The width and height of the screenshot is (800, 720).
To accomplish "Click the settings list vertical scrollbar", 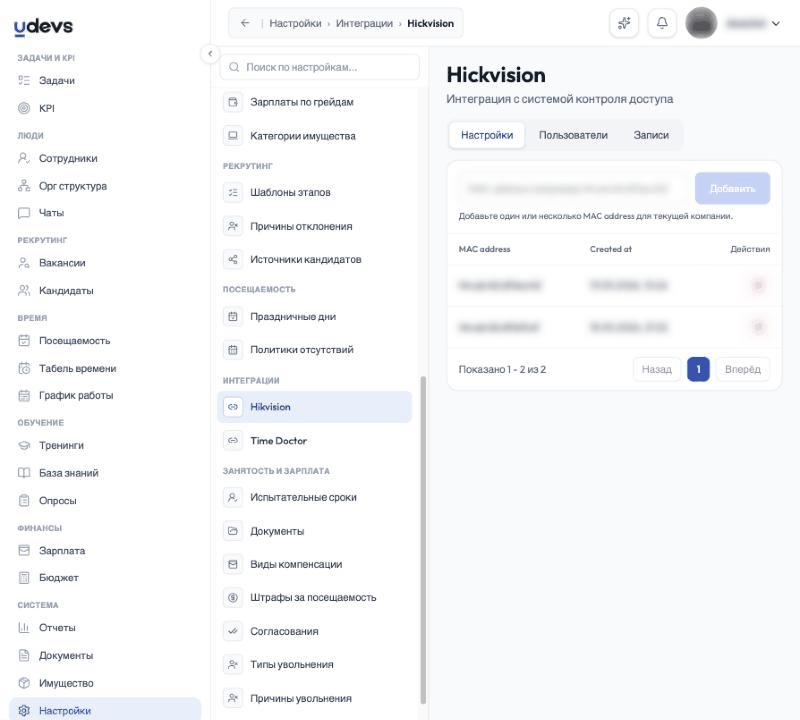I will (423, 540).
